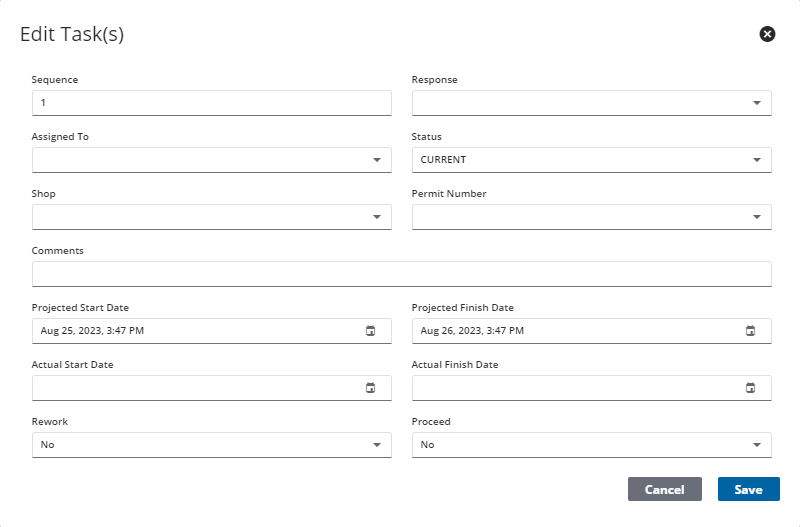Open the Proceed dropdown set to No

756,445
